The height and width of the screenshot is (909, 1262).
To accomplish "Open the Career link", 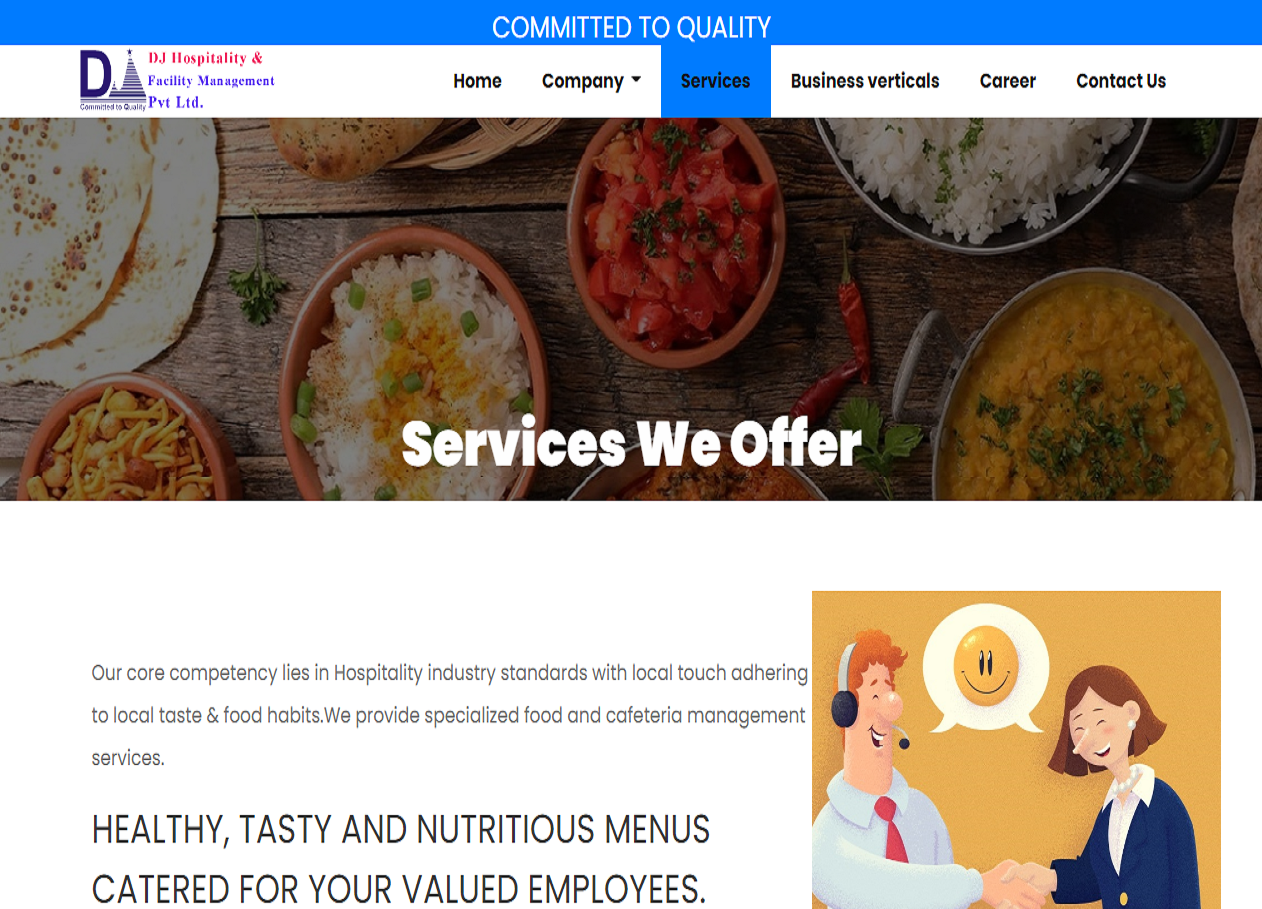I will pos(1007,81).
